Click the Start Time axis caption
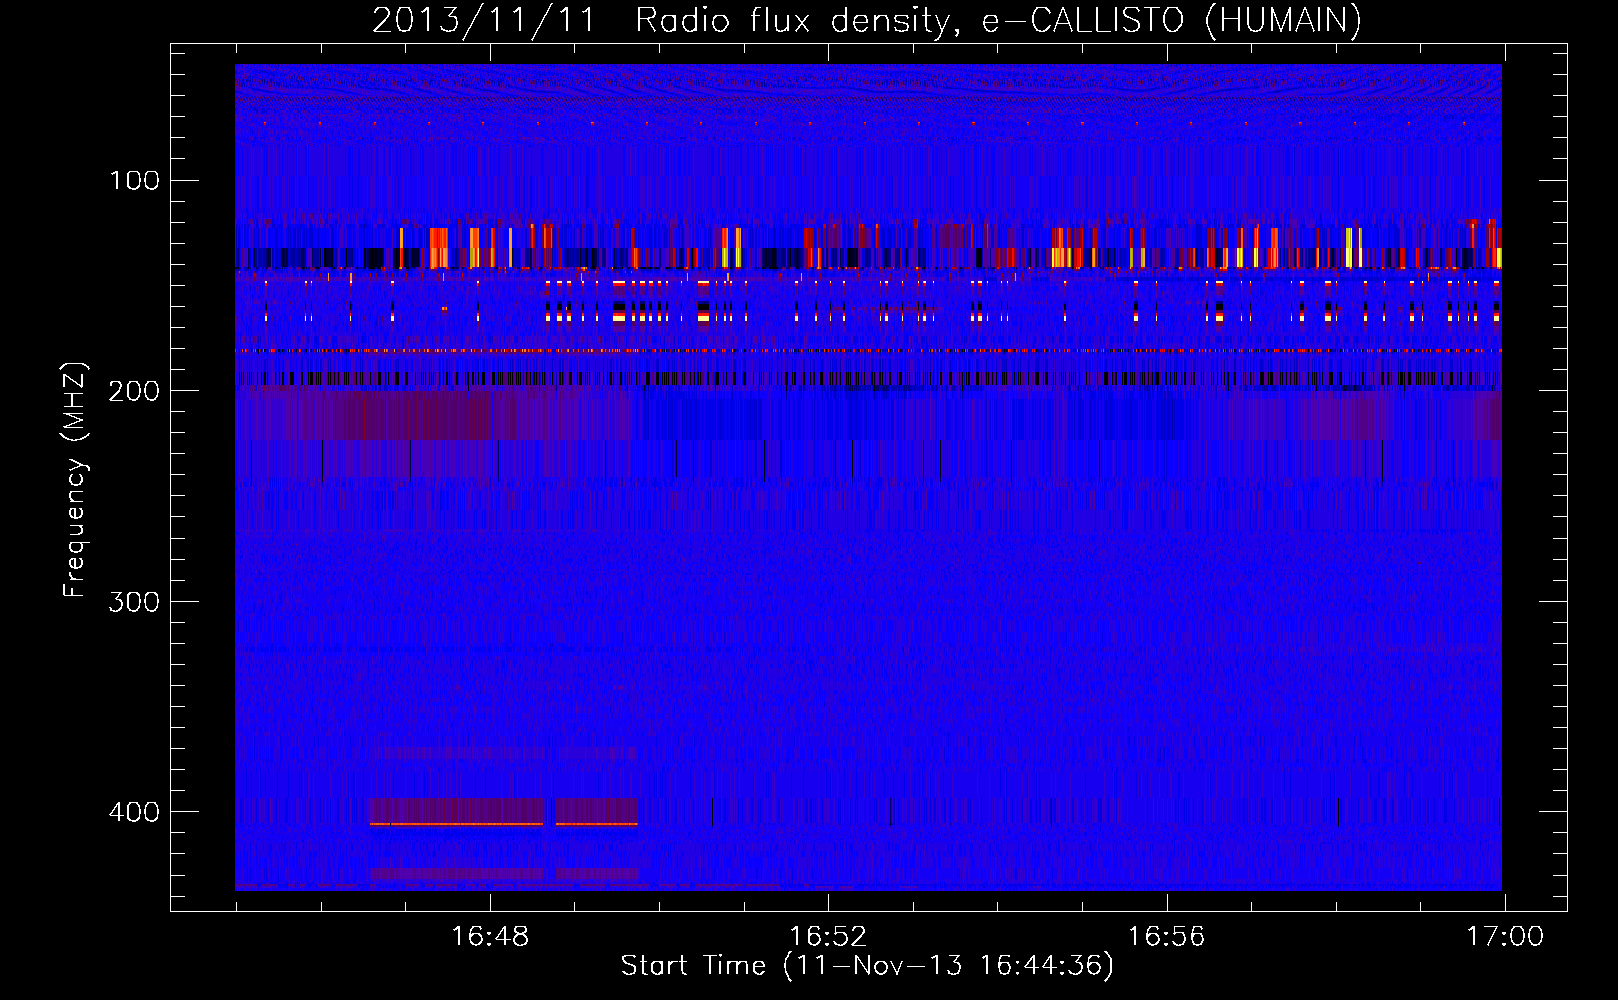The image size is (1618, 1000). tap(867, 966)
